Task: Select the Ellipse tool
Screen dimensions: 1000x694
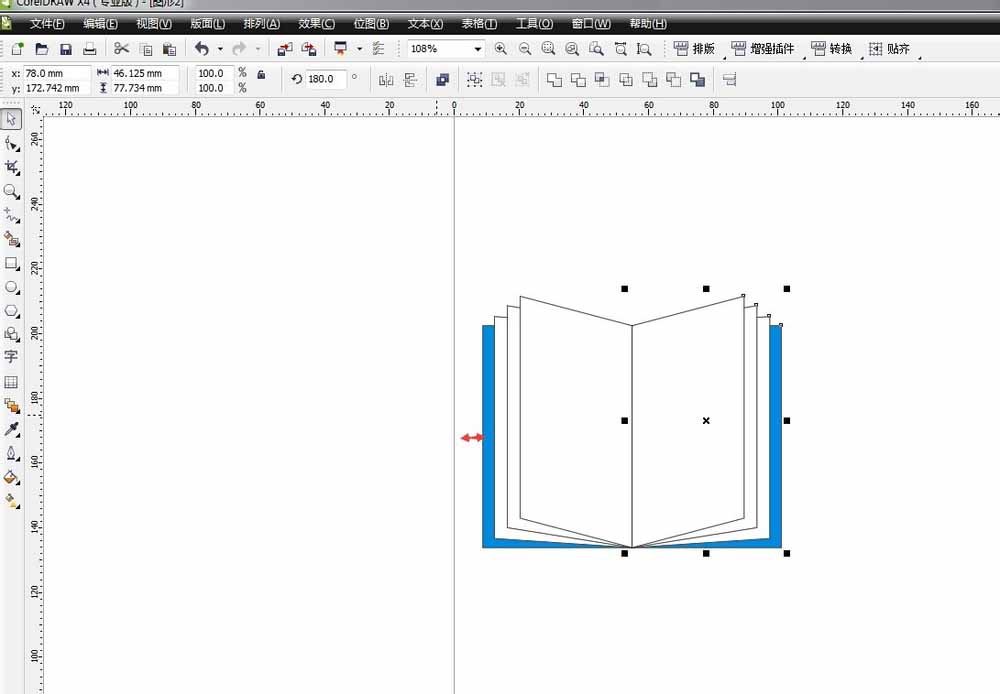Action: 12,287
